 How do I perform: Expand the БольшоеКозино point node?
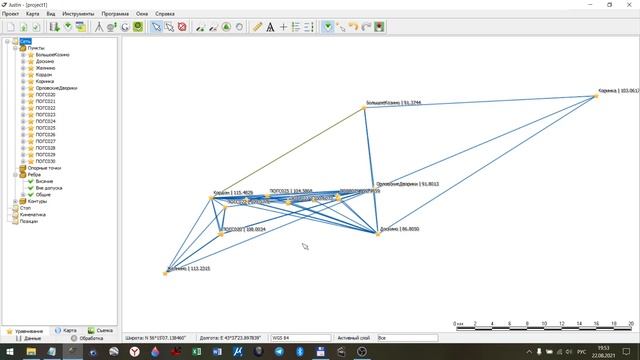[23, 55]
